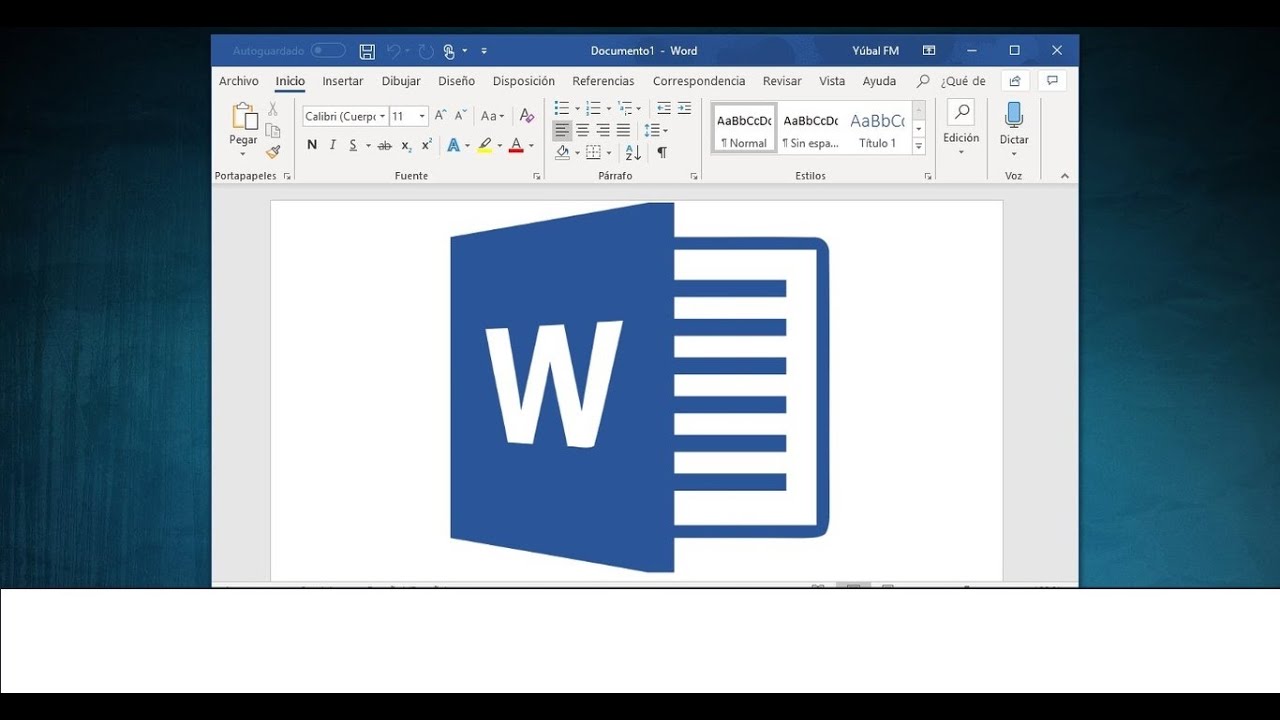The image size is (1280, 720).
Task: Apply strikethrough with the abc icon
Action: tap(384, 146)
